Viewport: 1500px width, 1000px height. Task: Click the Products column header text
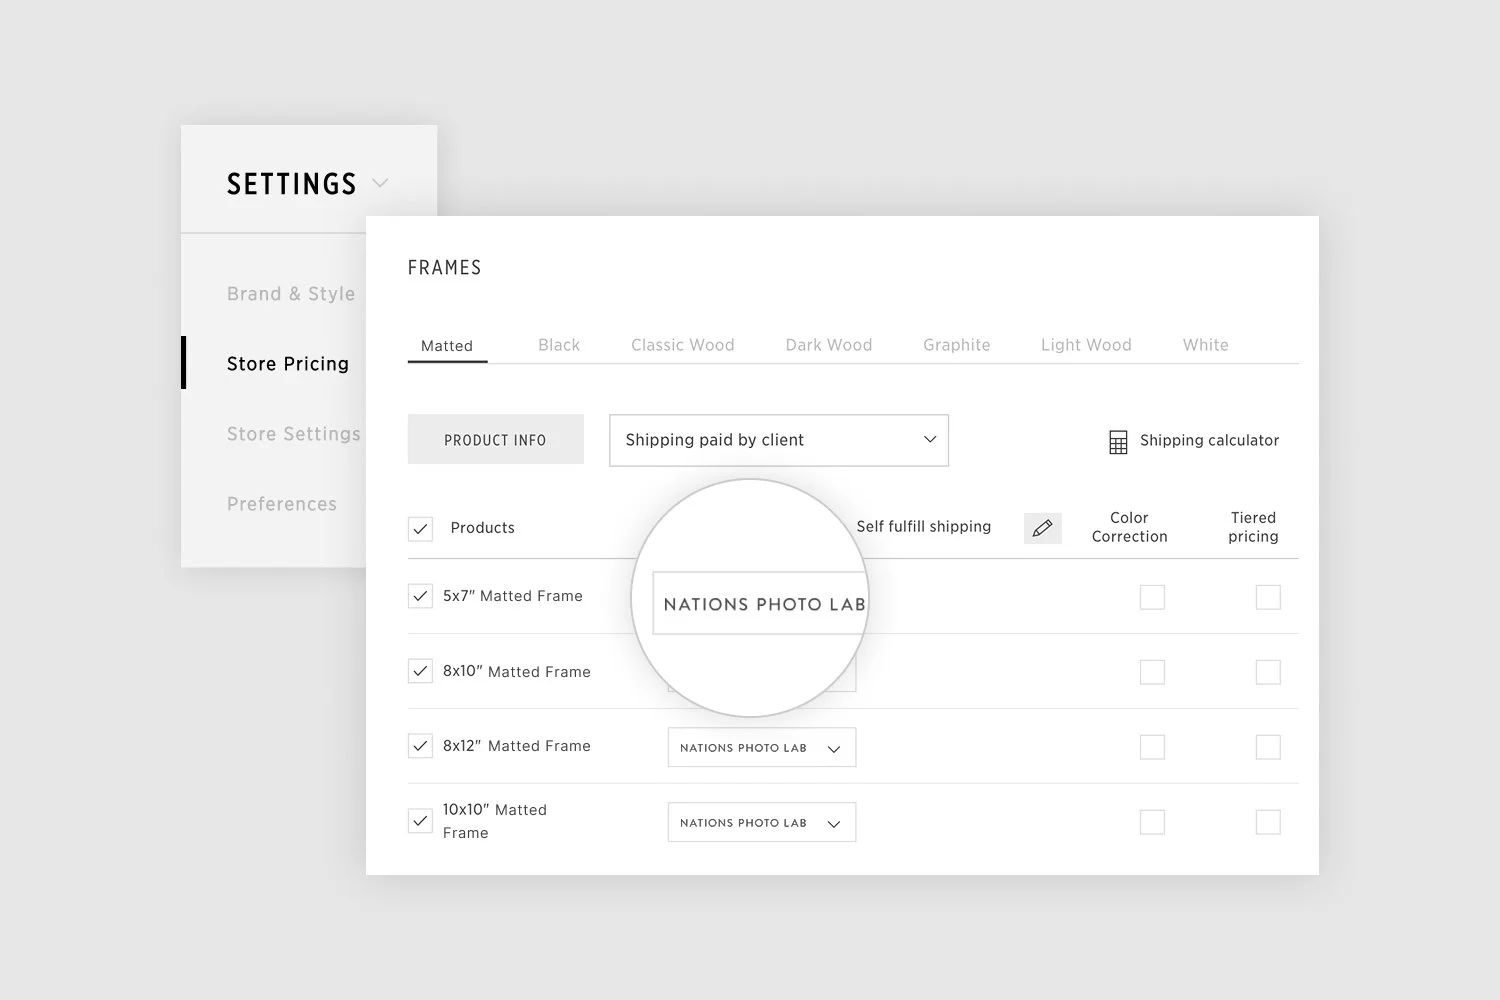click(x=483, y=528)
